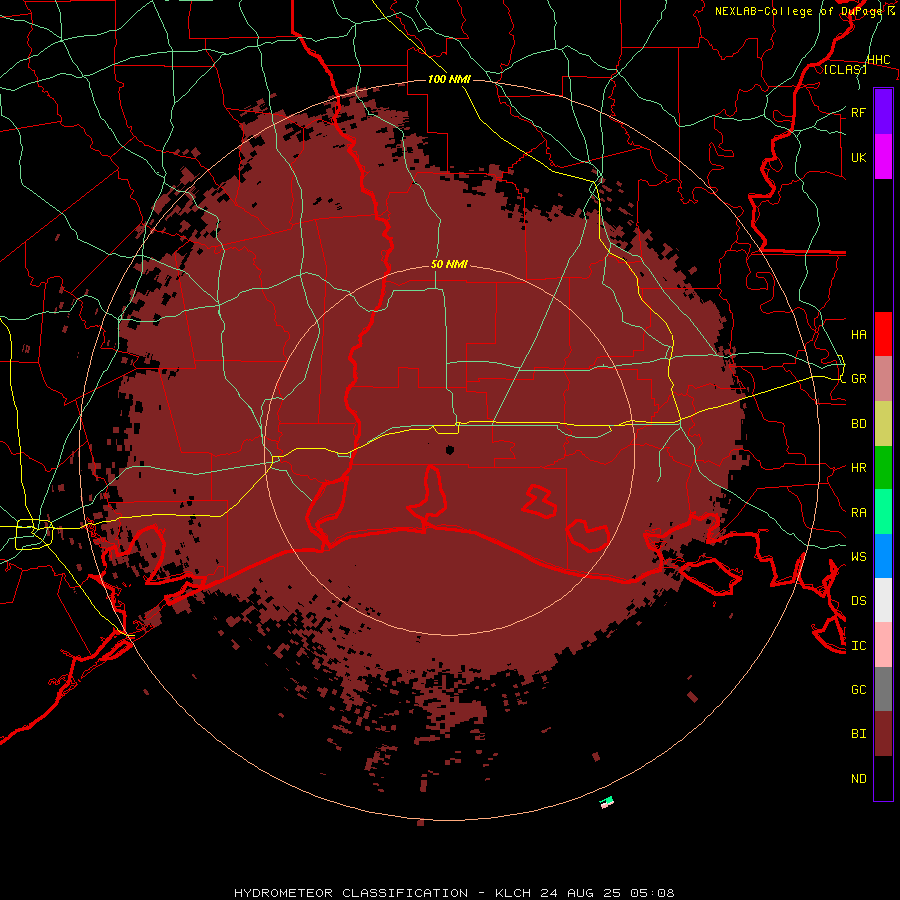This screenshot has width=900, height=900.
Task: Click the GC legend label
Action: [x=858, y=689]
